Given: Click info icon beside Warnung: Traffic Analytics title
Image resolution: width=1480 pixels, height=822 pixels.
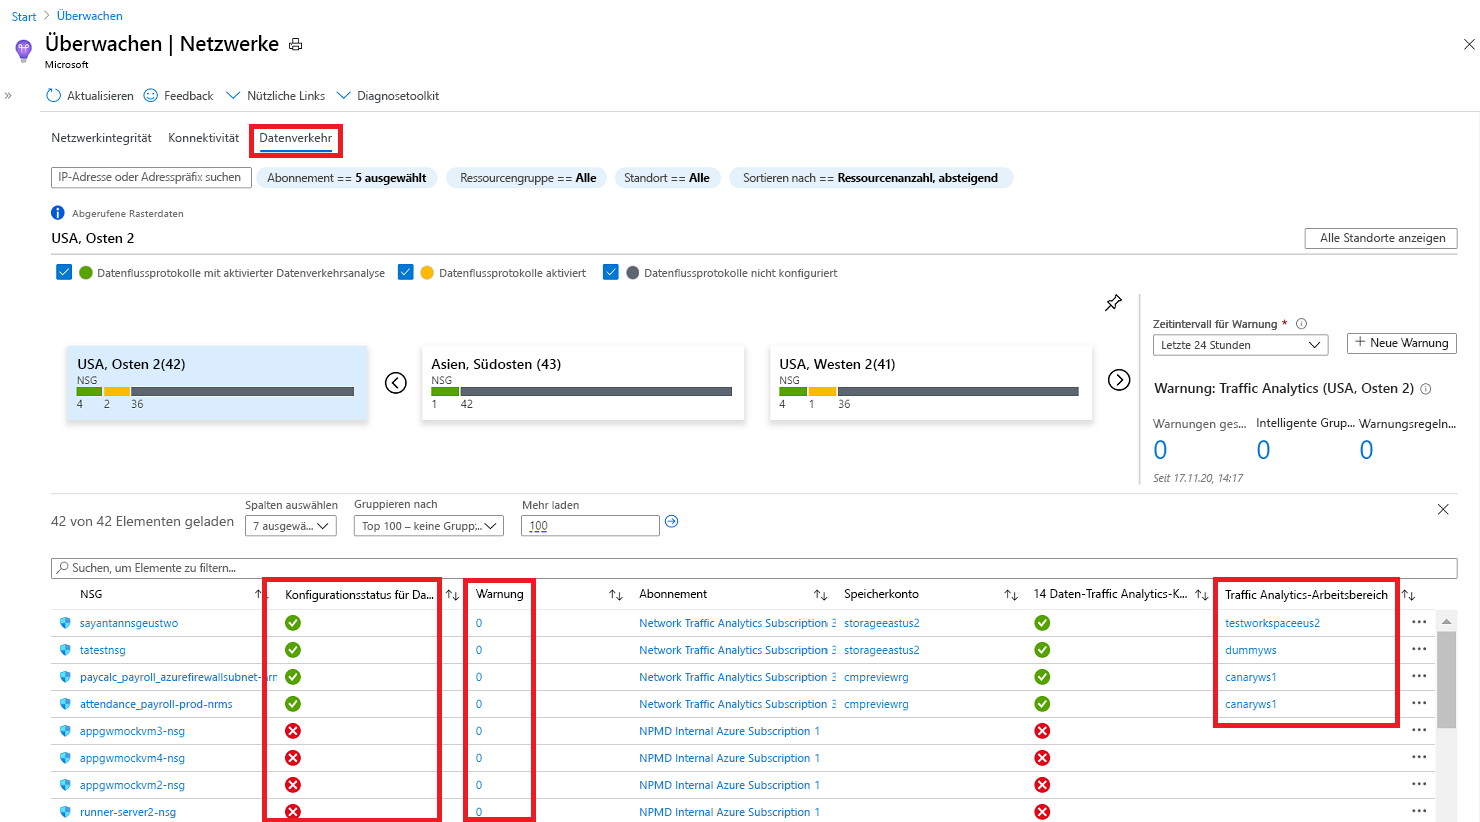Looking at the screenshot, I should 1426,389.
